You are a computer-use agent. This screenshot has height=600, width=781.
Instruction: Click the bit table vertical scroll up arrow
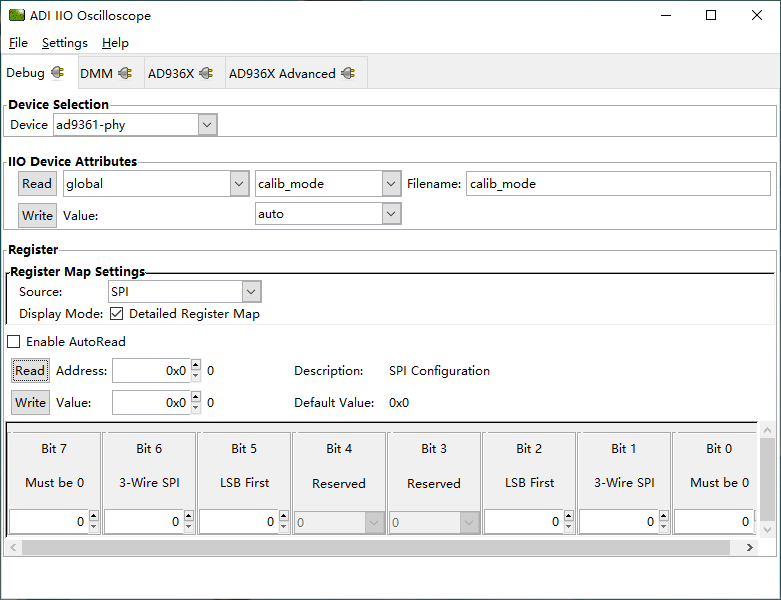point(768,430)
